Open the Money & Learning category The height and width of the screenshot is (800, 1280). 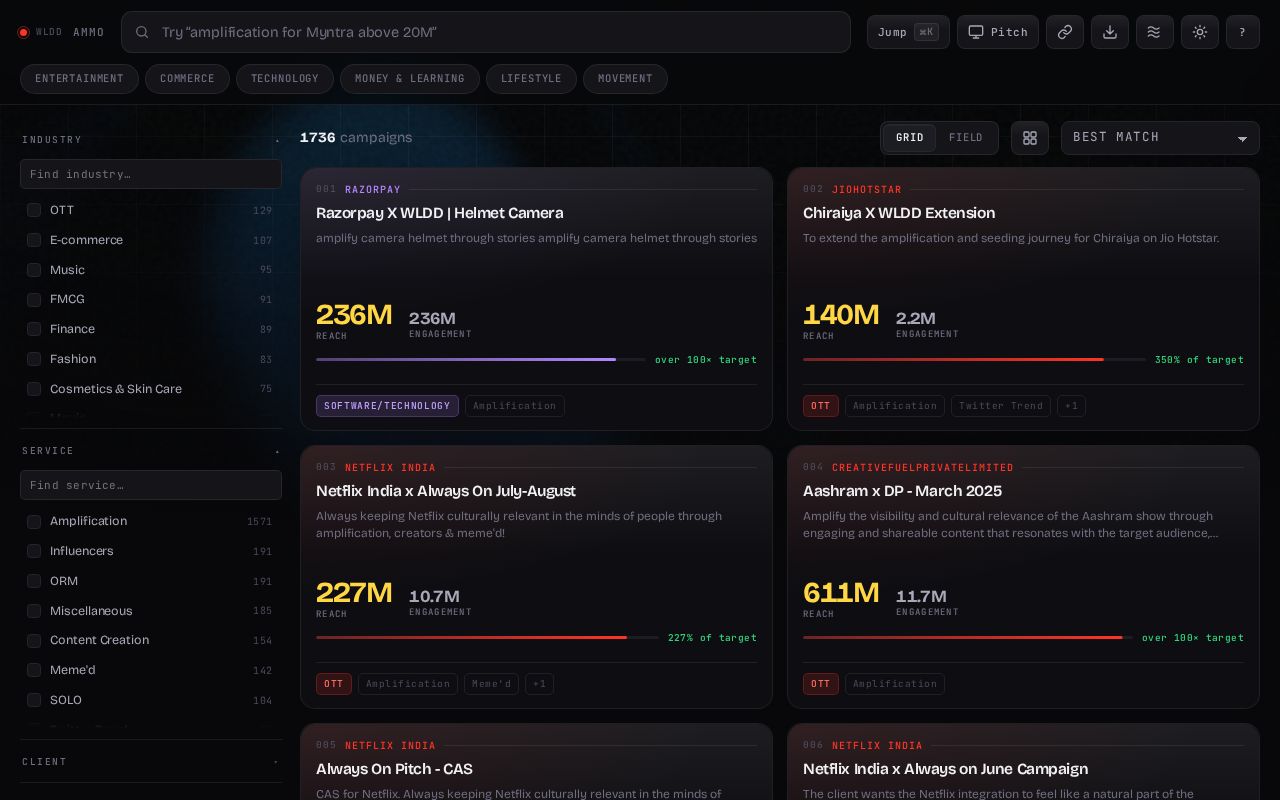(410, 79)
